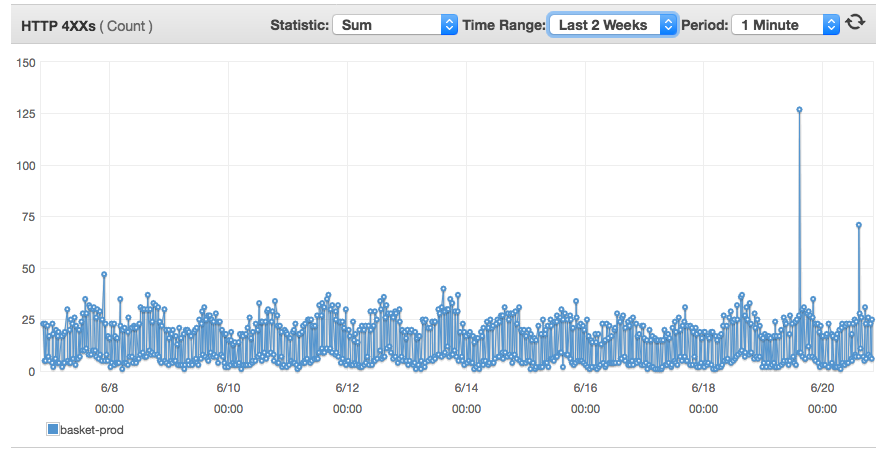Viewport: 885px width, 450px height.
Task: Open Time Range dropdown showing Last 2 Weeks
Action: pos(612,25)
